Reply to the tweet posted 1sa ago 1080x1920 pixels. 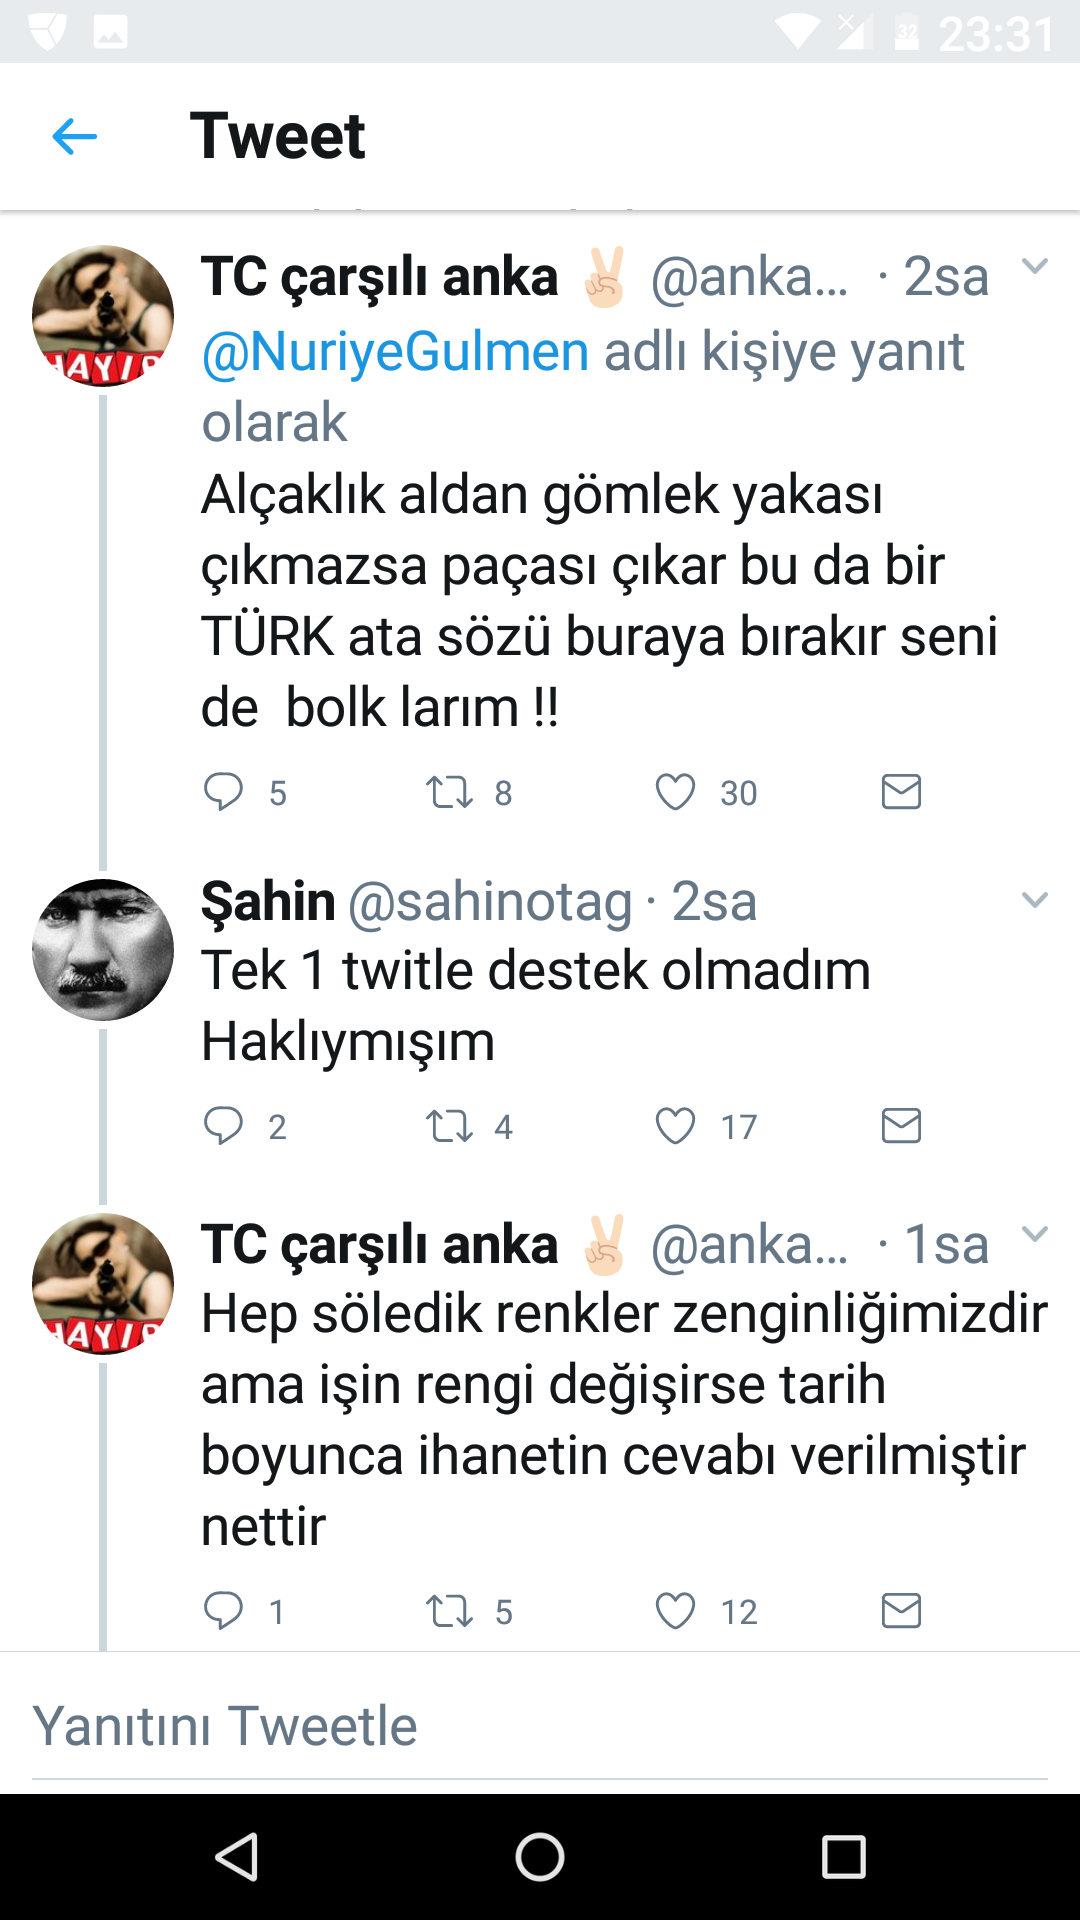tap(223, 1610)
